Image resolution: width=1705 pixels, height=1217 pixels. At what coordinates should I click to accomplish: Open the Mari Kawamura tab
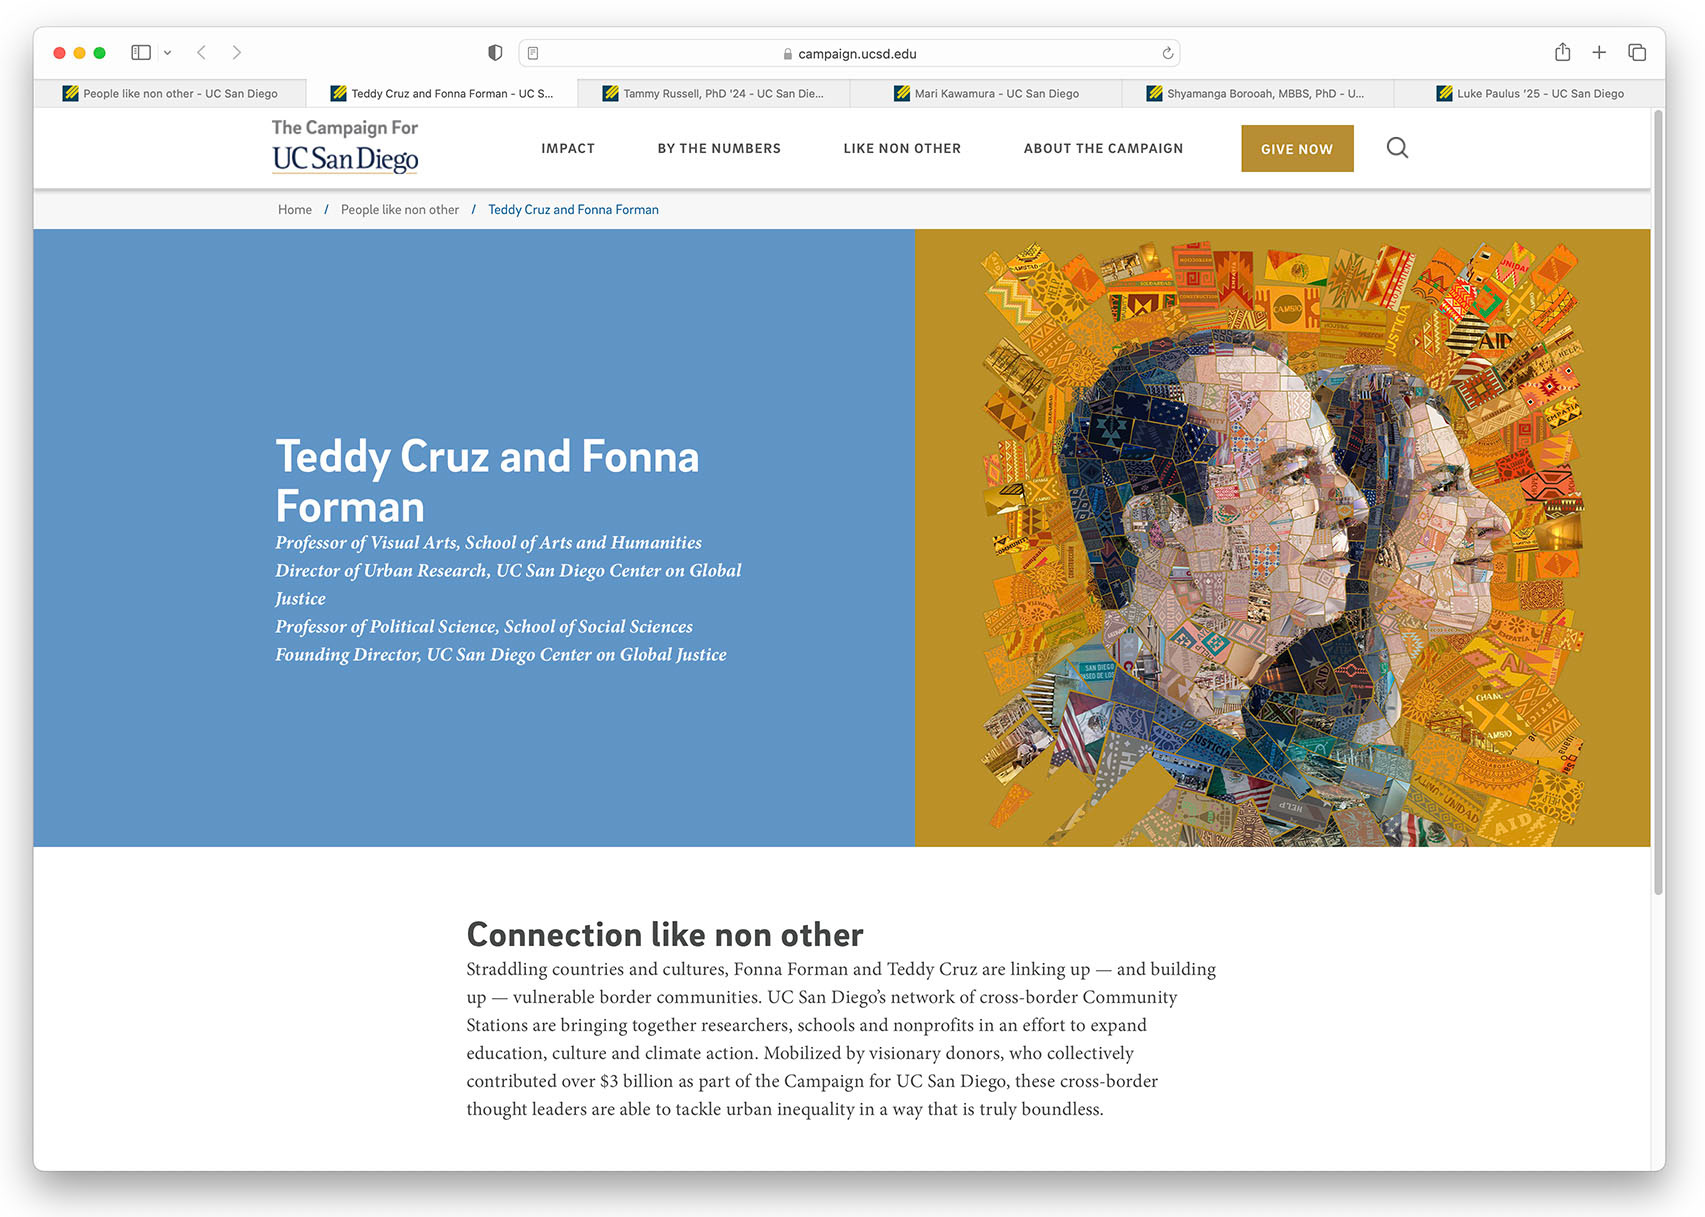(x=986, y=93)
